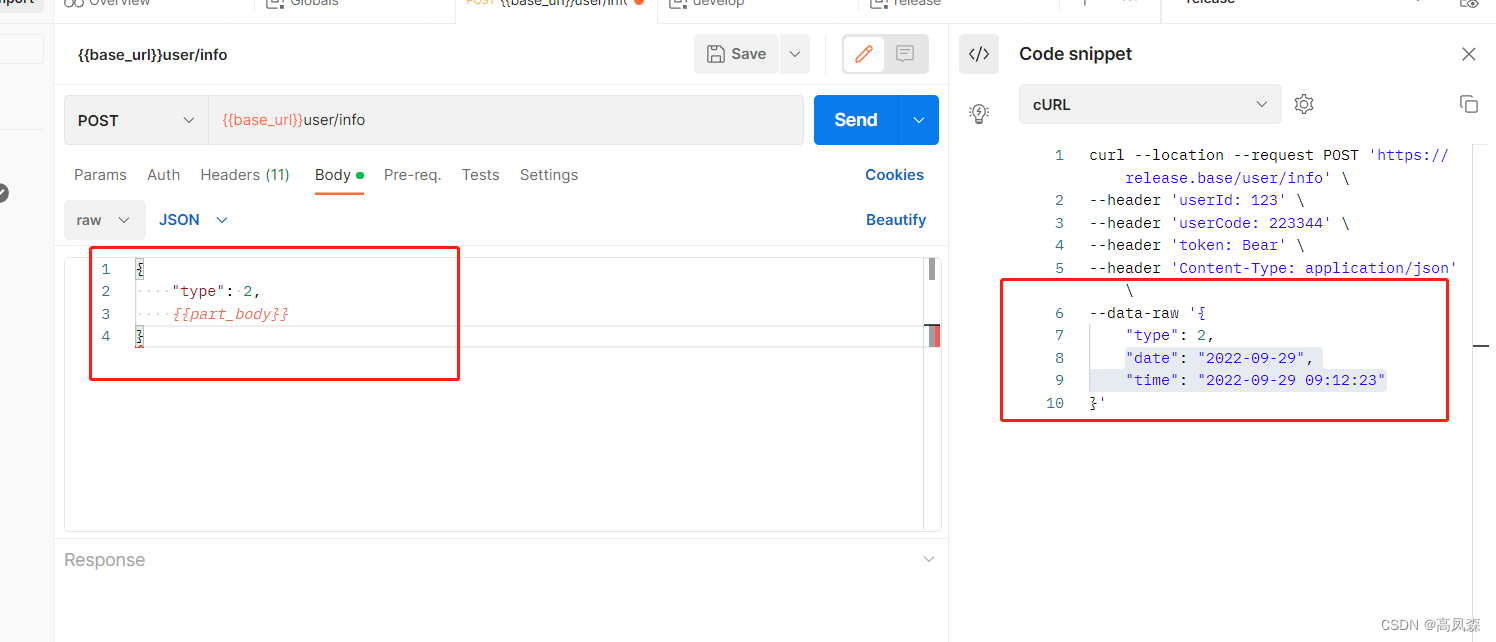
Task: Click the Save button
Action: click(736, 54)
